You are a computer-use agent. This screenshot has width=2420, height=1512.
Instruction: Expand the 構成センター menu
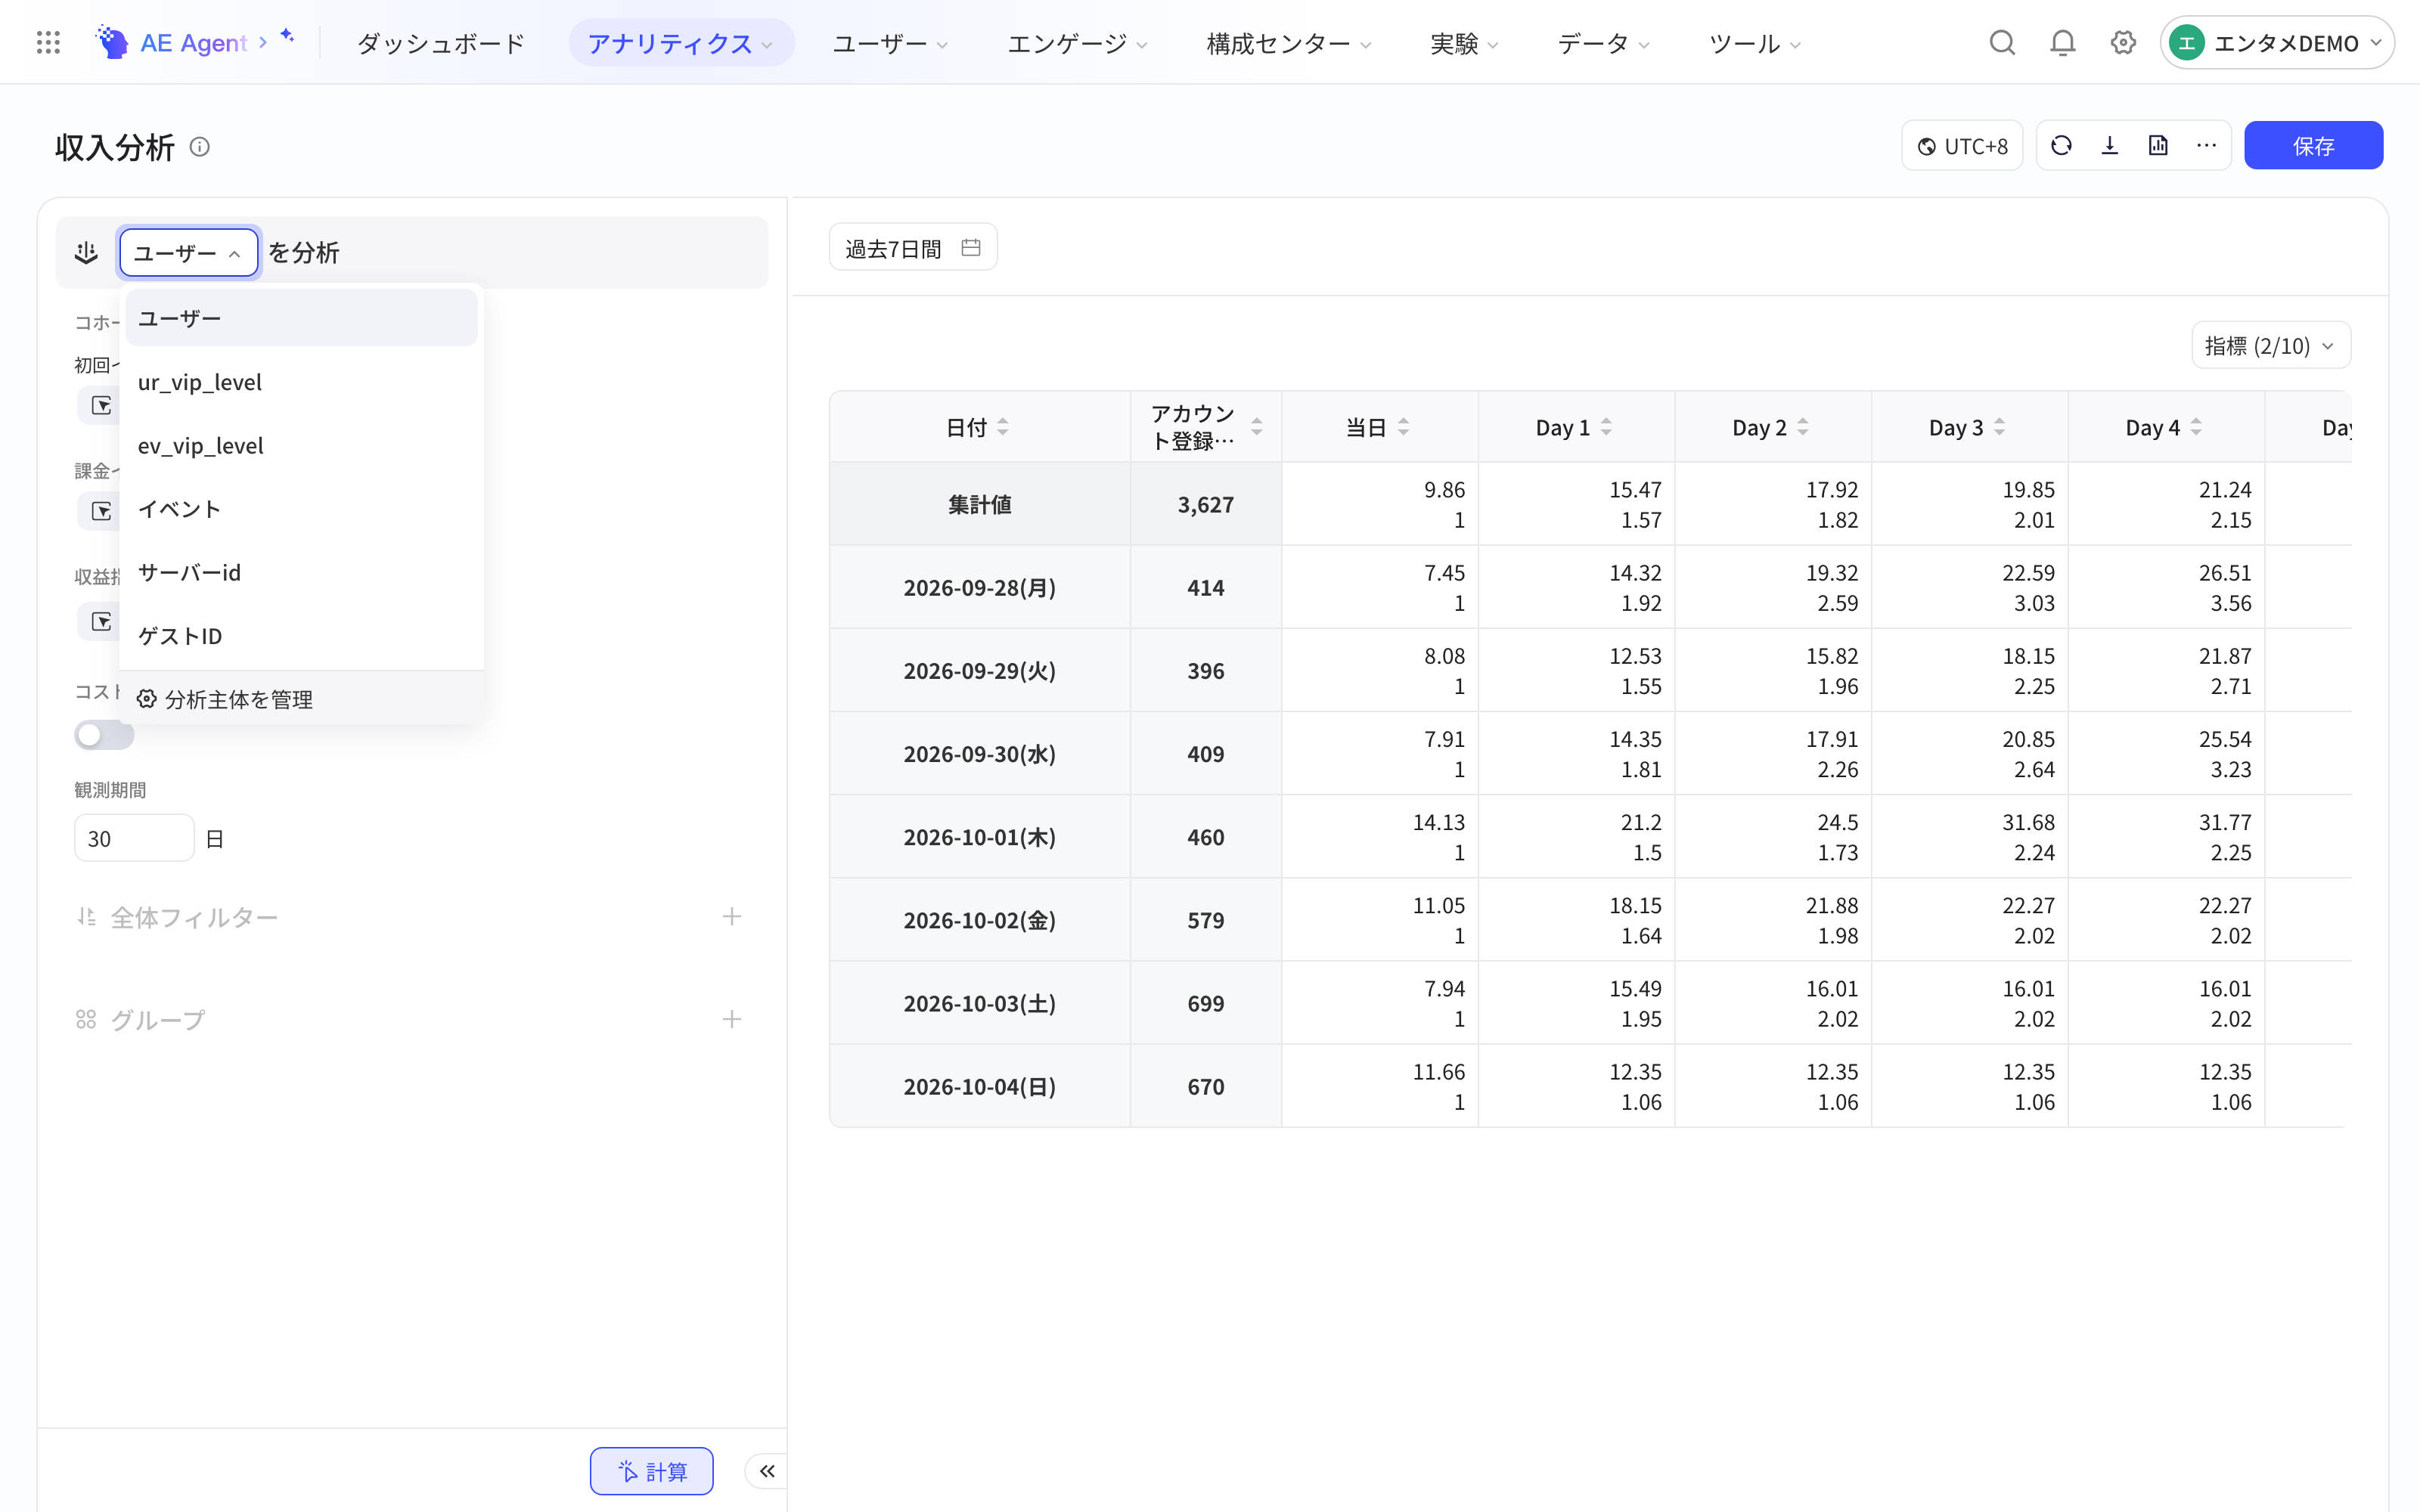(1289, 43)
